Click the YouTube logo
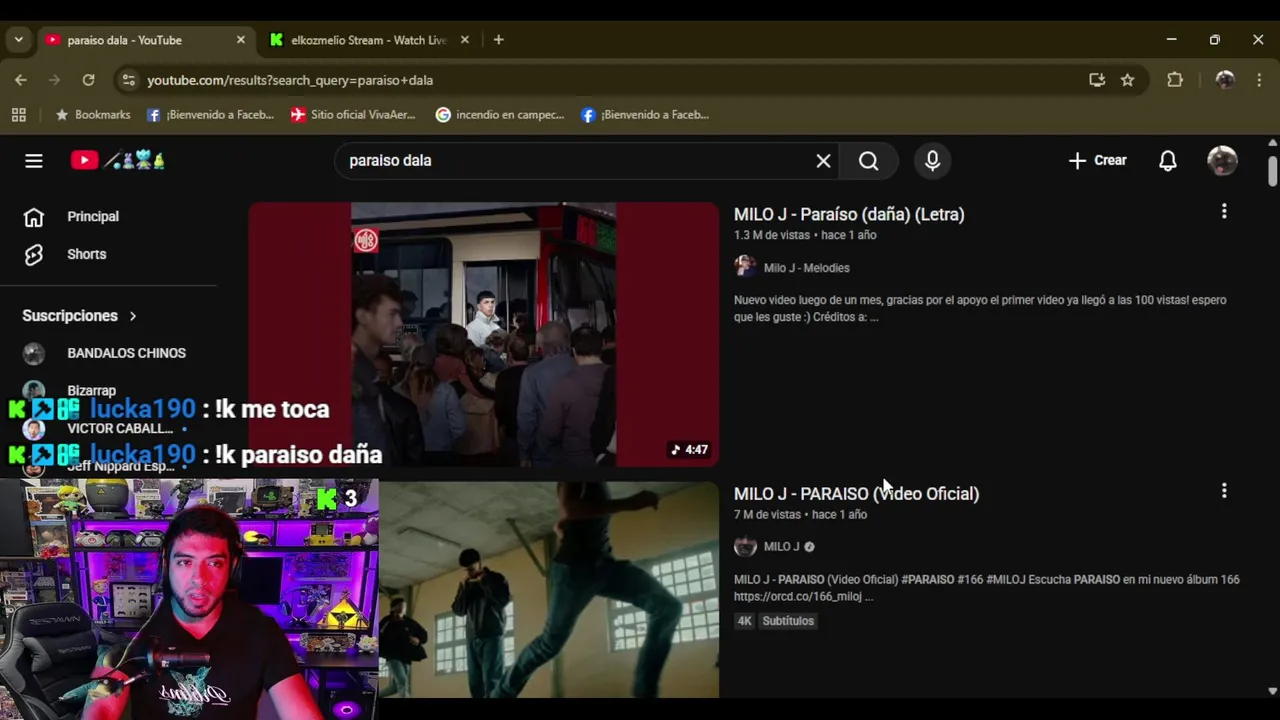The width and height of the screenshot is (1280, 720). (117, 160)
